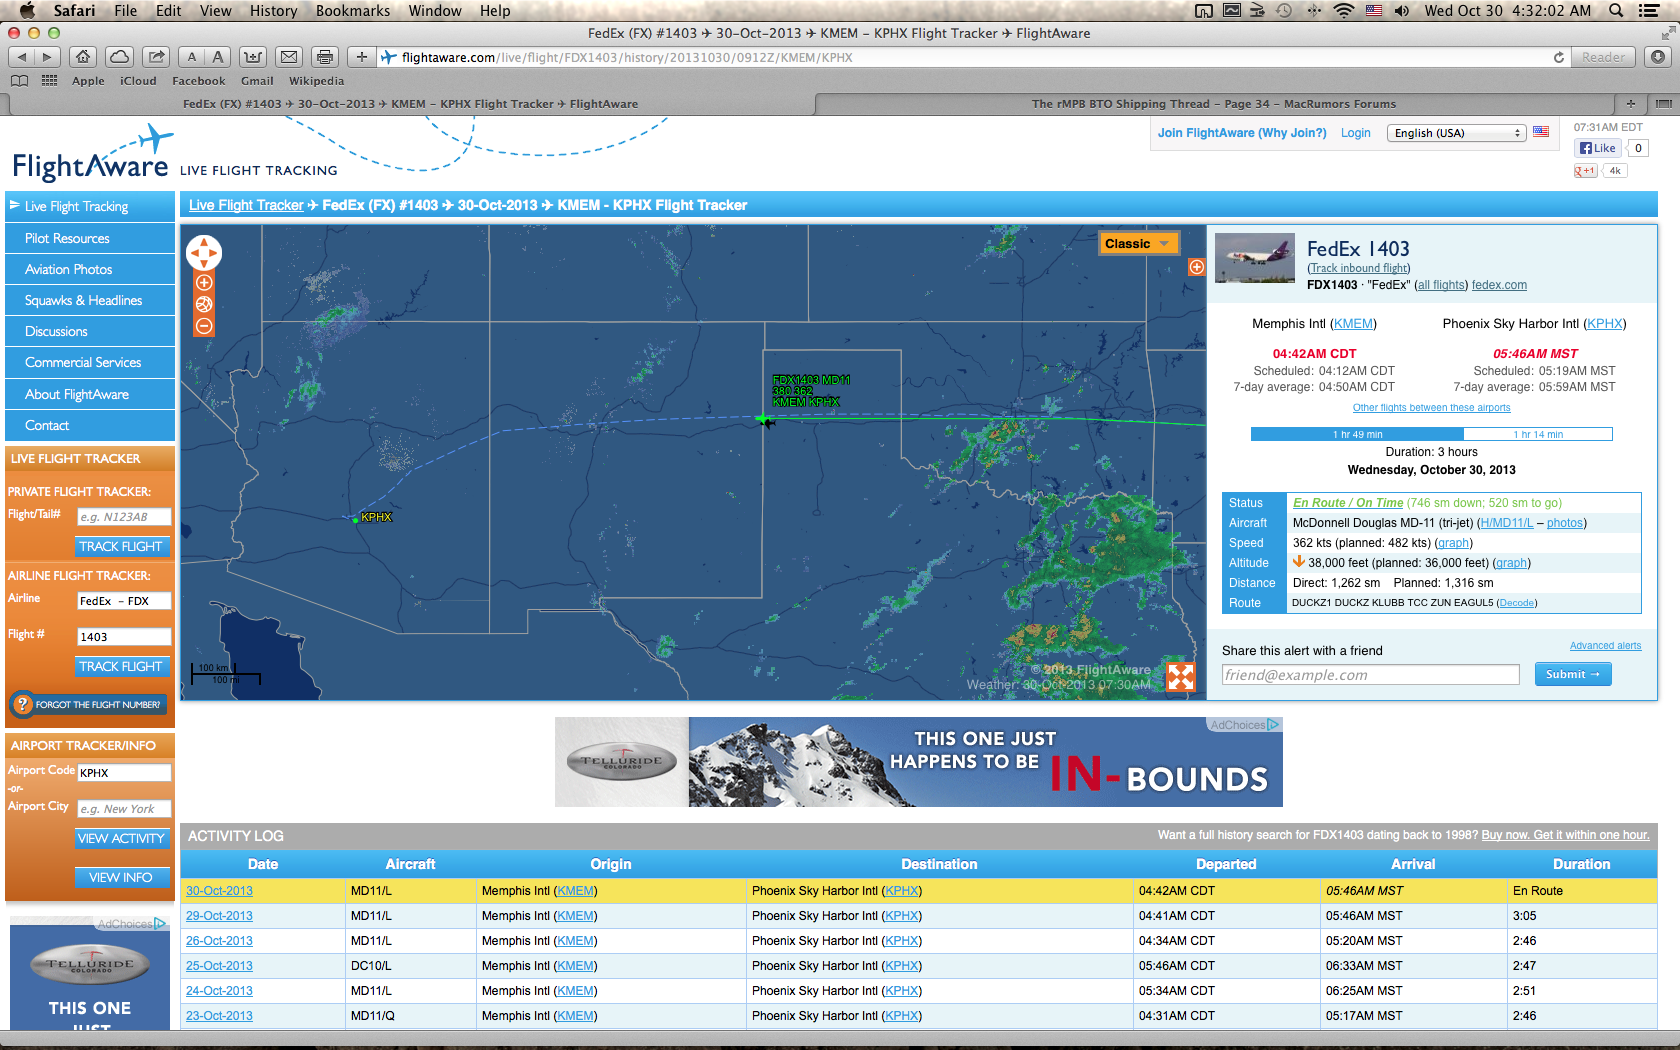1680x1050 pixels.
Task: Switch to the MacRumors Forums tab
Action: (x=1214, y=103)
